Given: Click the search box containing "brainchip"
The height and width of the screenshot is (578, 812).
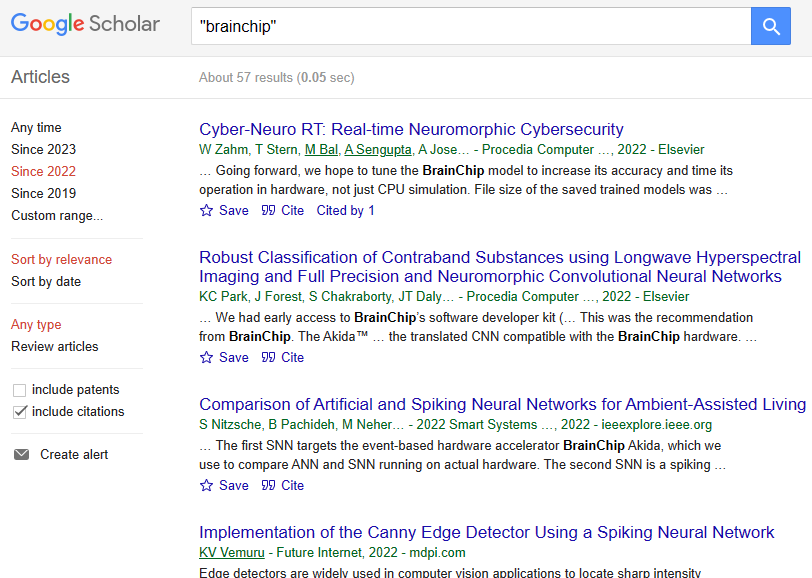Looking at the screenshot, I should point(470,27).
